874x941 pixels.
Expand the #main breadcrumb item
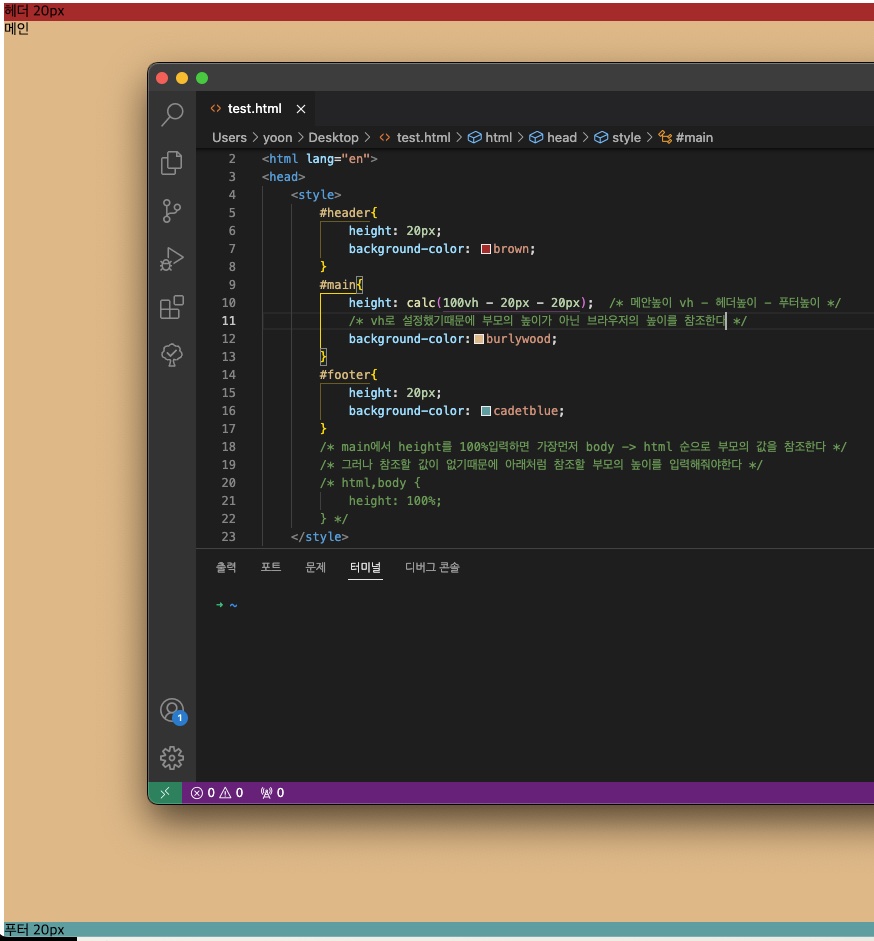coord(686,137)
